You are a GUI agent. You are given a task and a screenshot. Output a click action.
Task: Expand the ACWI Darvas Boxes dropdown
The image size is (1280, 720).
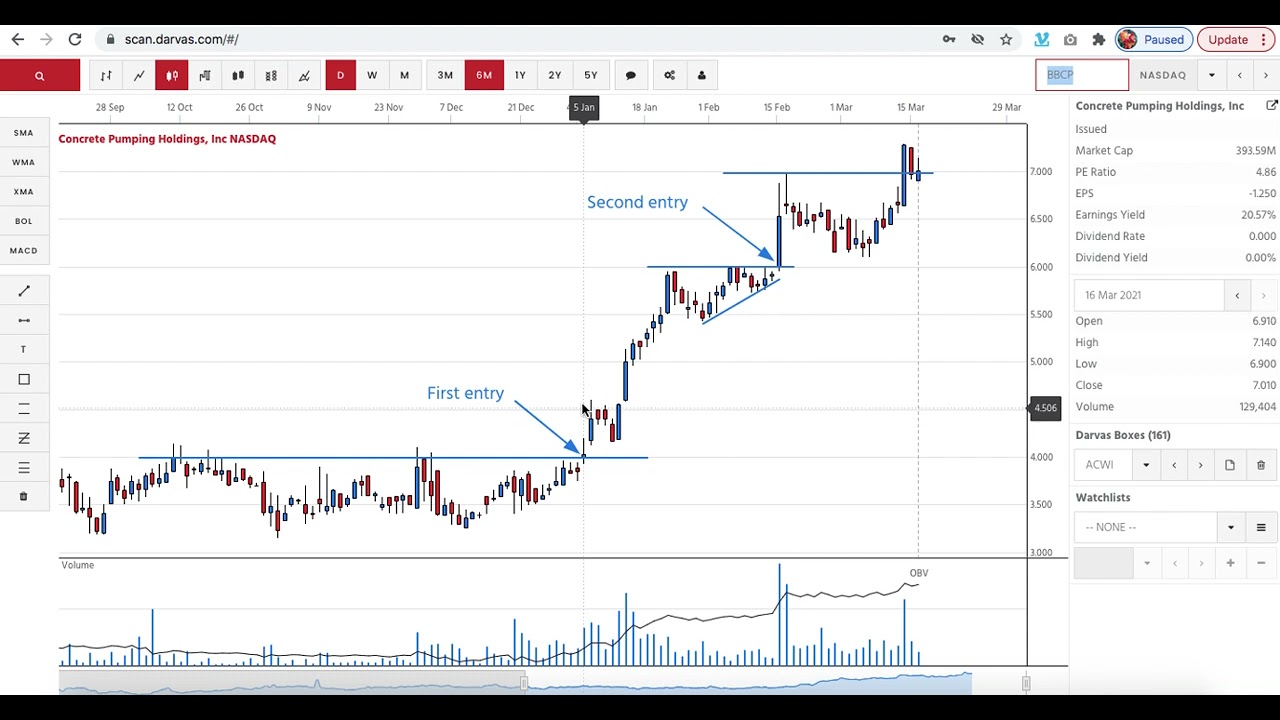[1146, 465]
